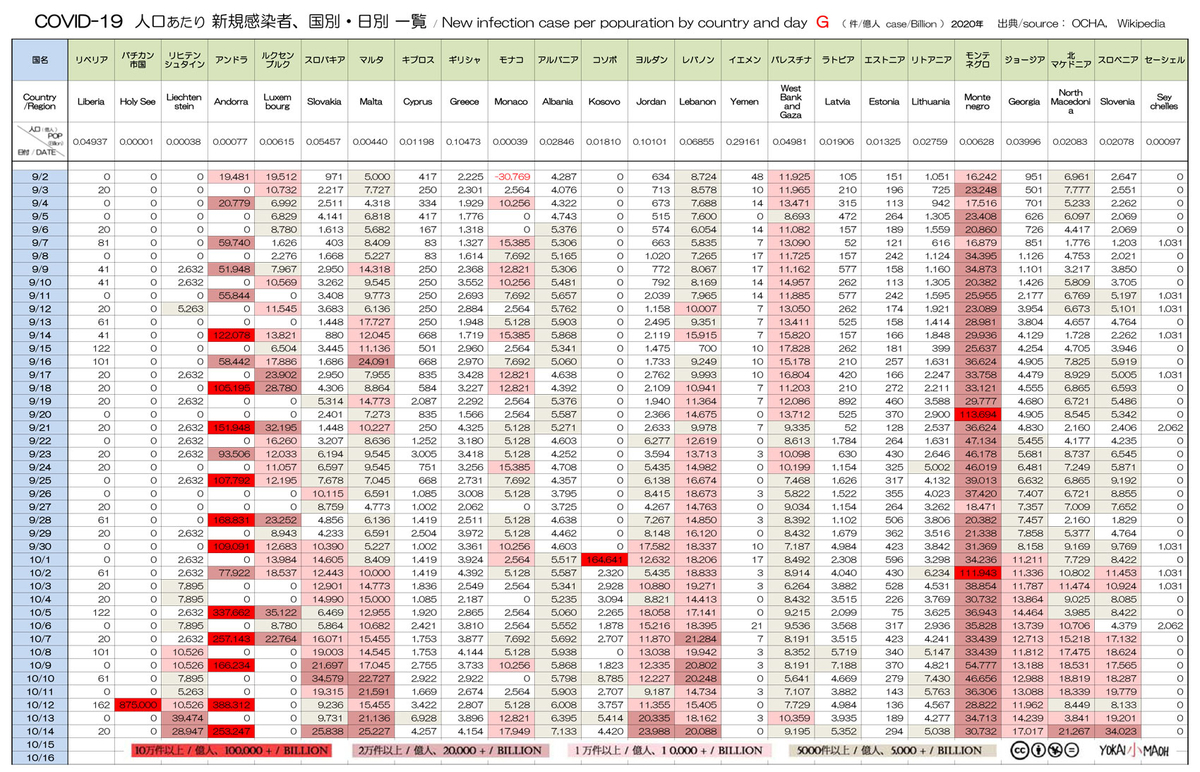
Task: Select the Slovakia column header
Action: [322, 101]
